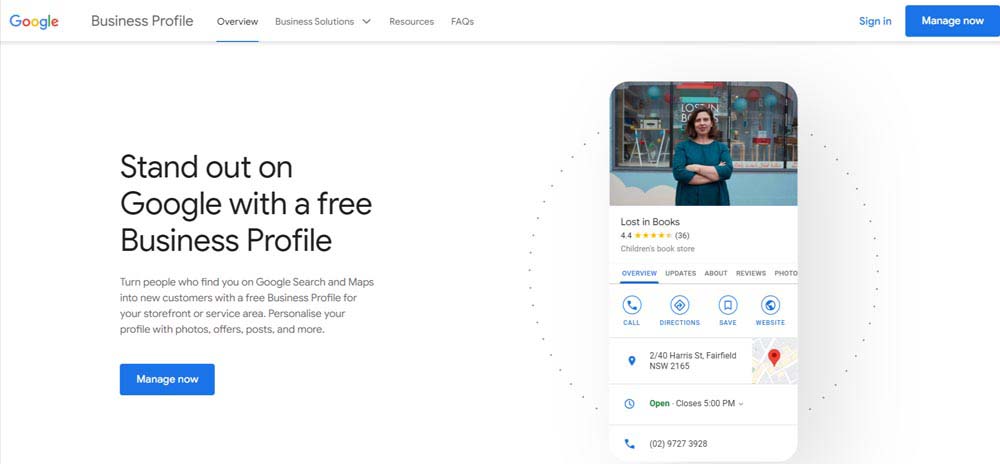The width and height of the screenshot is (1000, 464).
Task: Click the red map marker
Action: tap(774, 357)
